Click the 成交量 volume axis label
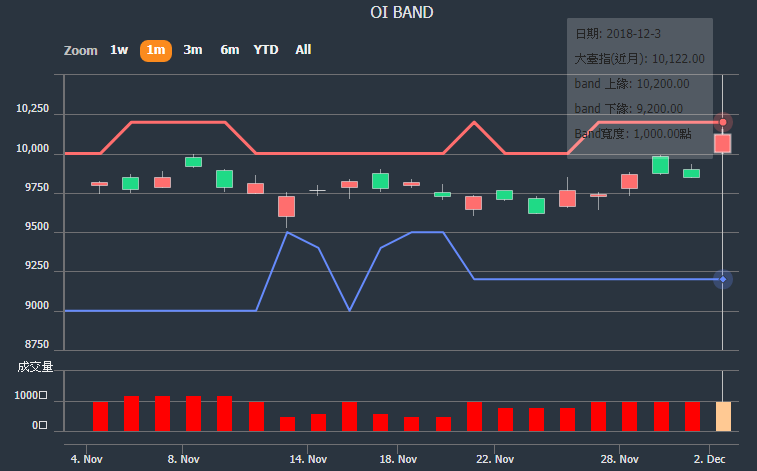 (x=35, y=367)
